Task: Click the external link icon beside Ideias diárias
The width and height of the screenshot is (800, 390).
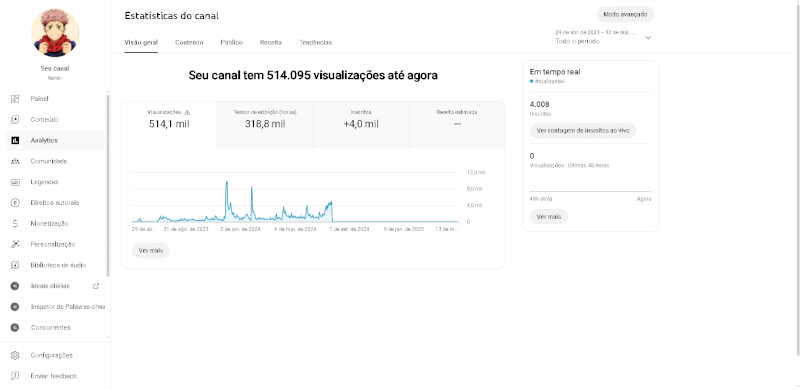Action: point(95,286)
